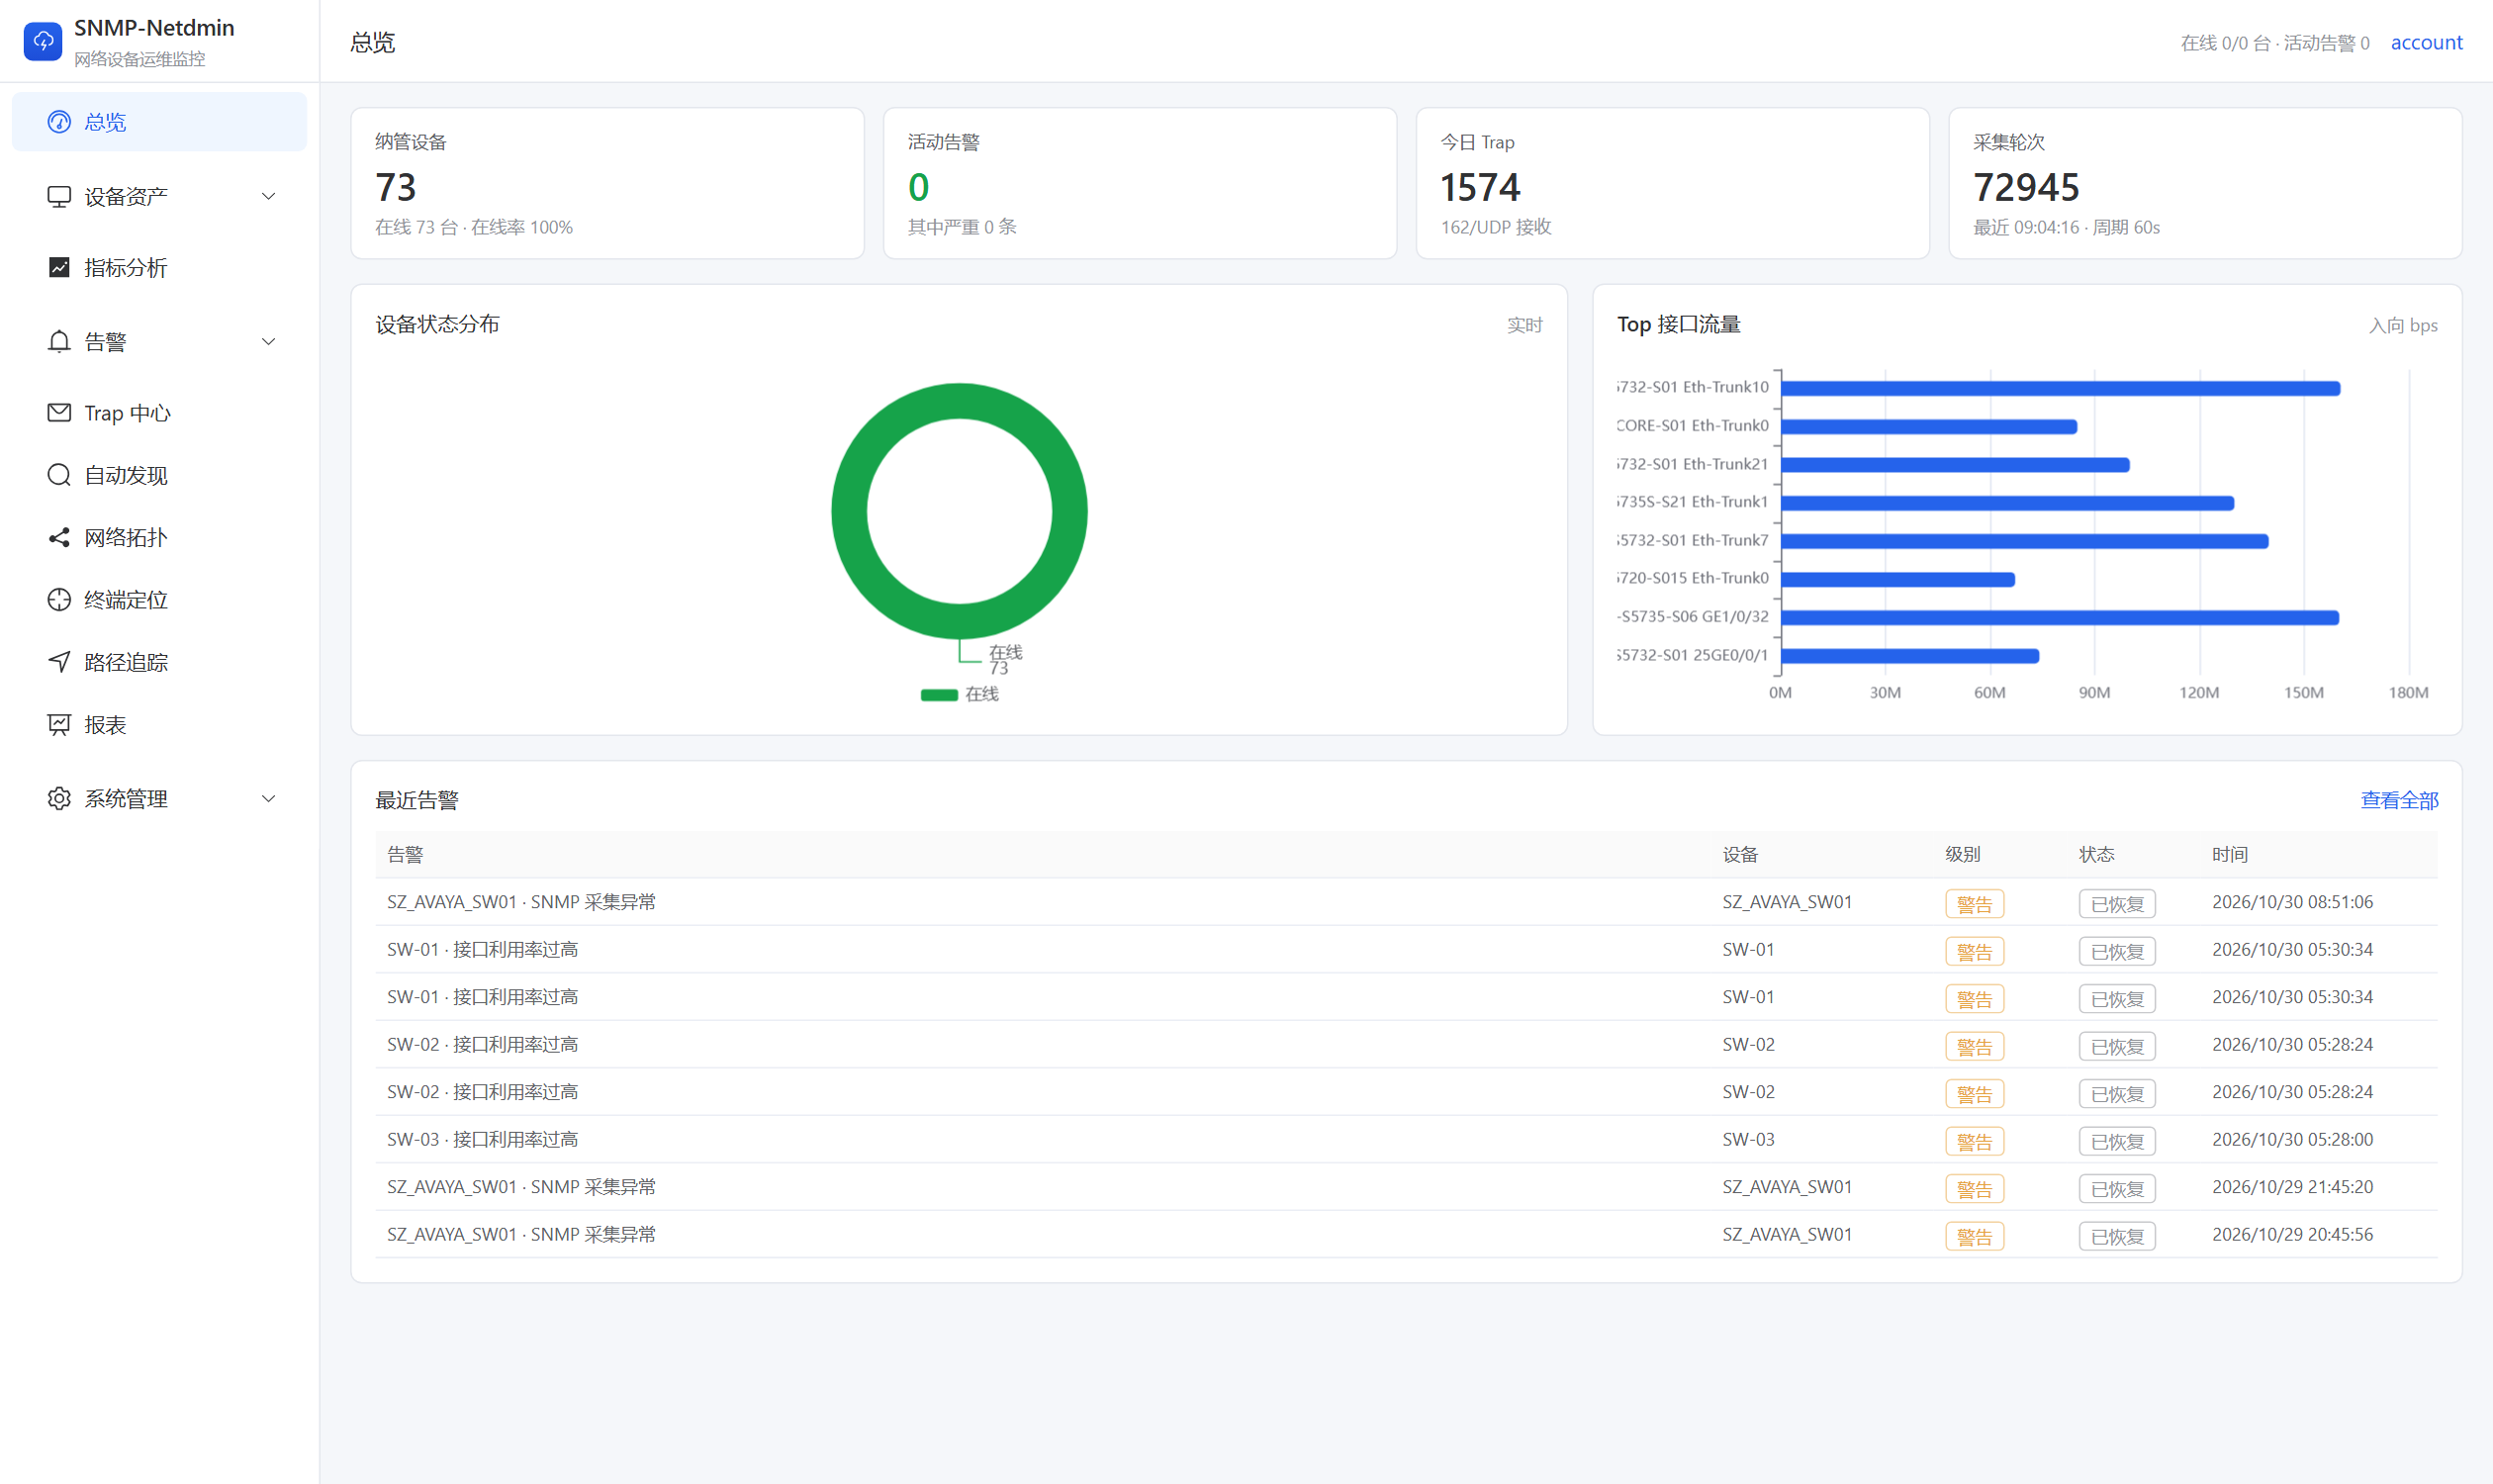Expand the 系统管理 menu chevron
The width and height of the screenshot is (2493, 1484).
tap(268, 799)
